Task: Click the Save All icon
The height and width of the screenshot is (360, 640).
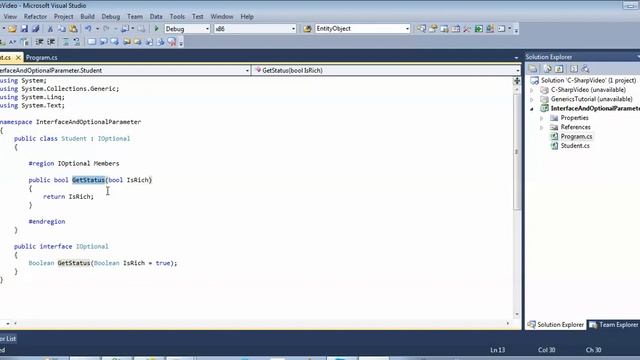Action: point(36,29)
